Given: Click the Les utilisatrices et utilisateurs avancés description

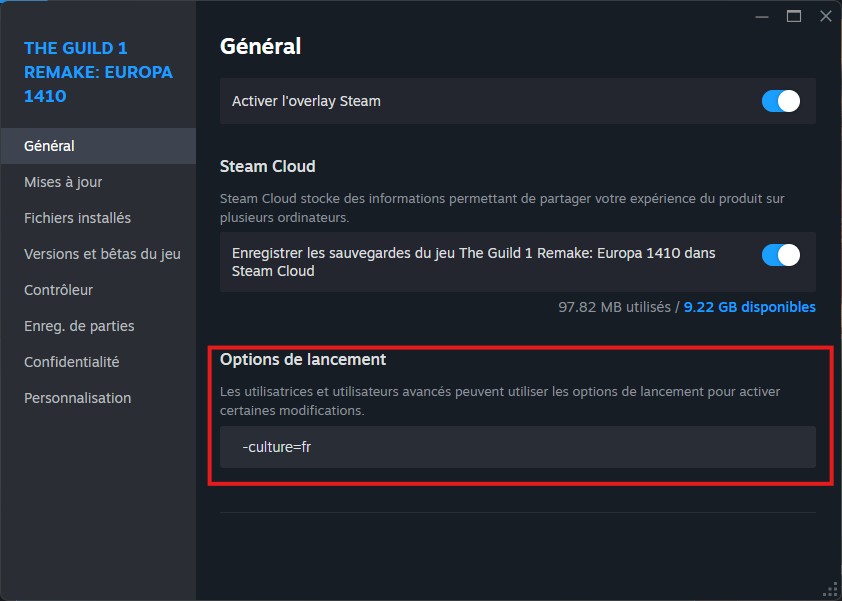Looking at the screenshot, I should pos(500,401).
